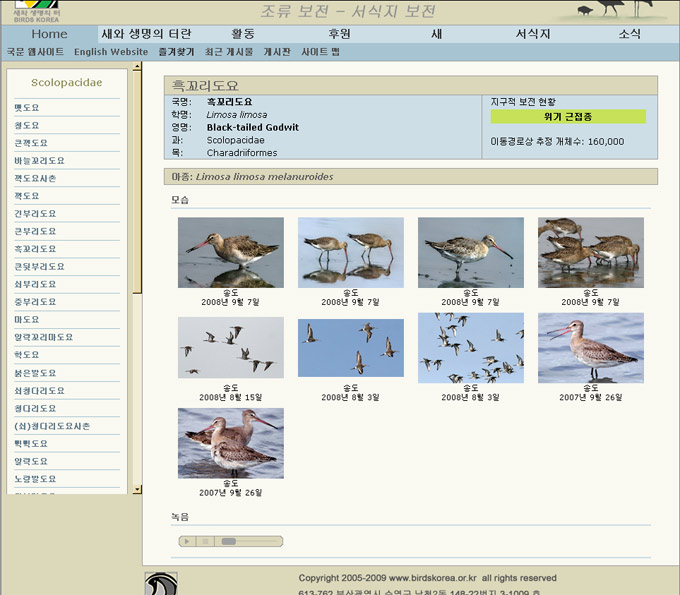Open the 게시판 link
Viewport: 680px width, 595px height.
point(277,52)
